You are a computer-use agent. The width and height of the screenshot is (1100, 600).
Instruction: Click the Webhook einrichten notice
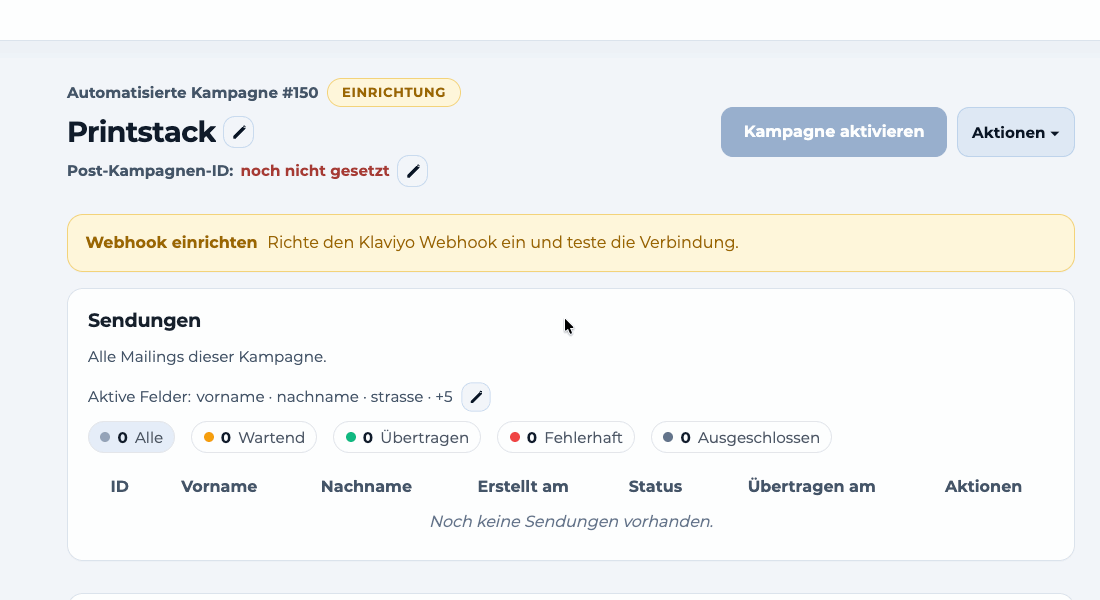click(570, 243)
